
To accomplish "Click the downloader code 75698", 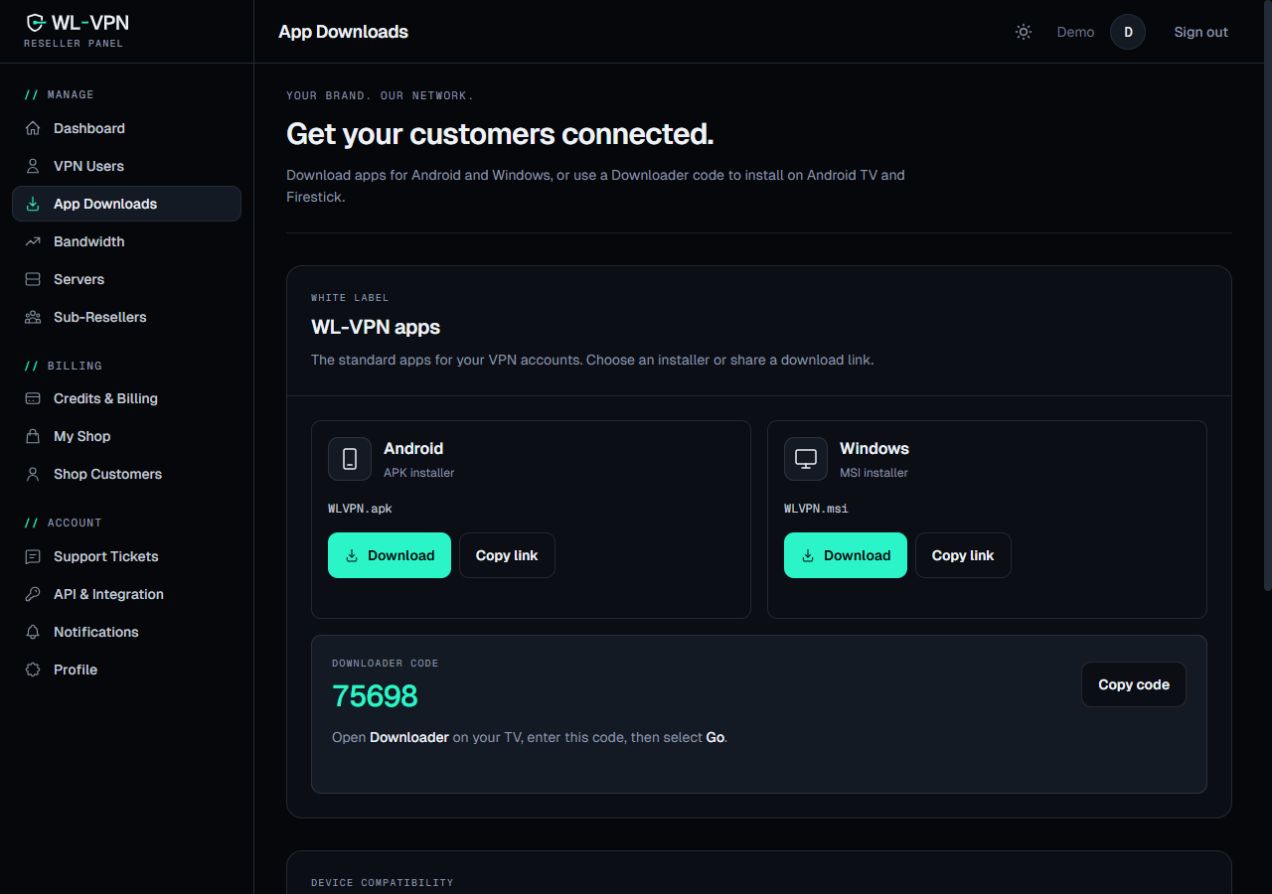I will (x=375, y=696).
